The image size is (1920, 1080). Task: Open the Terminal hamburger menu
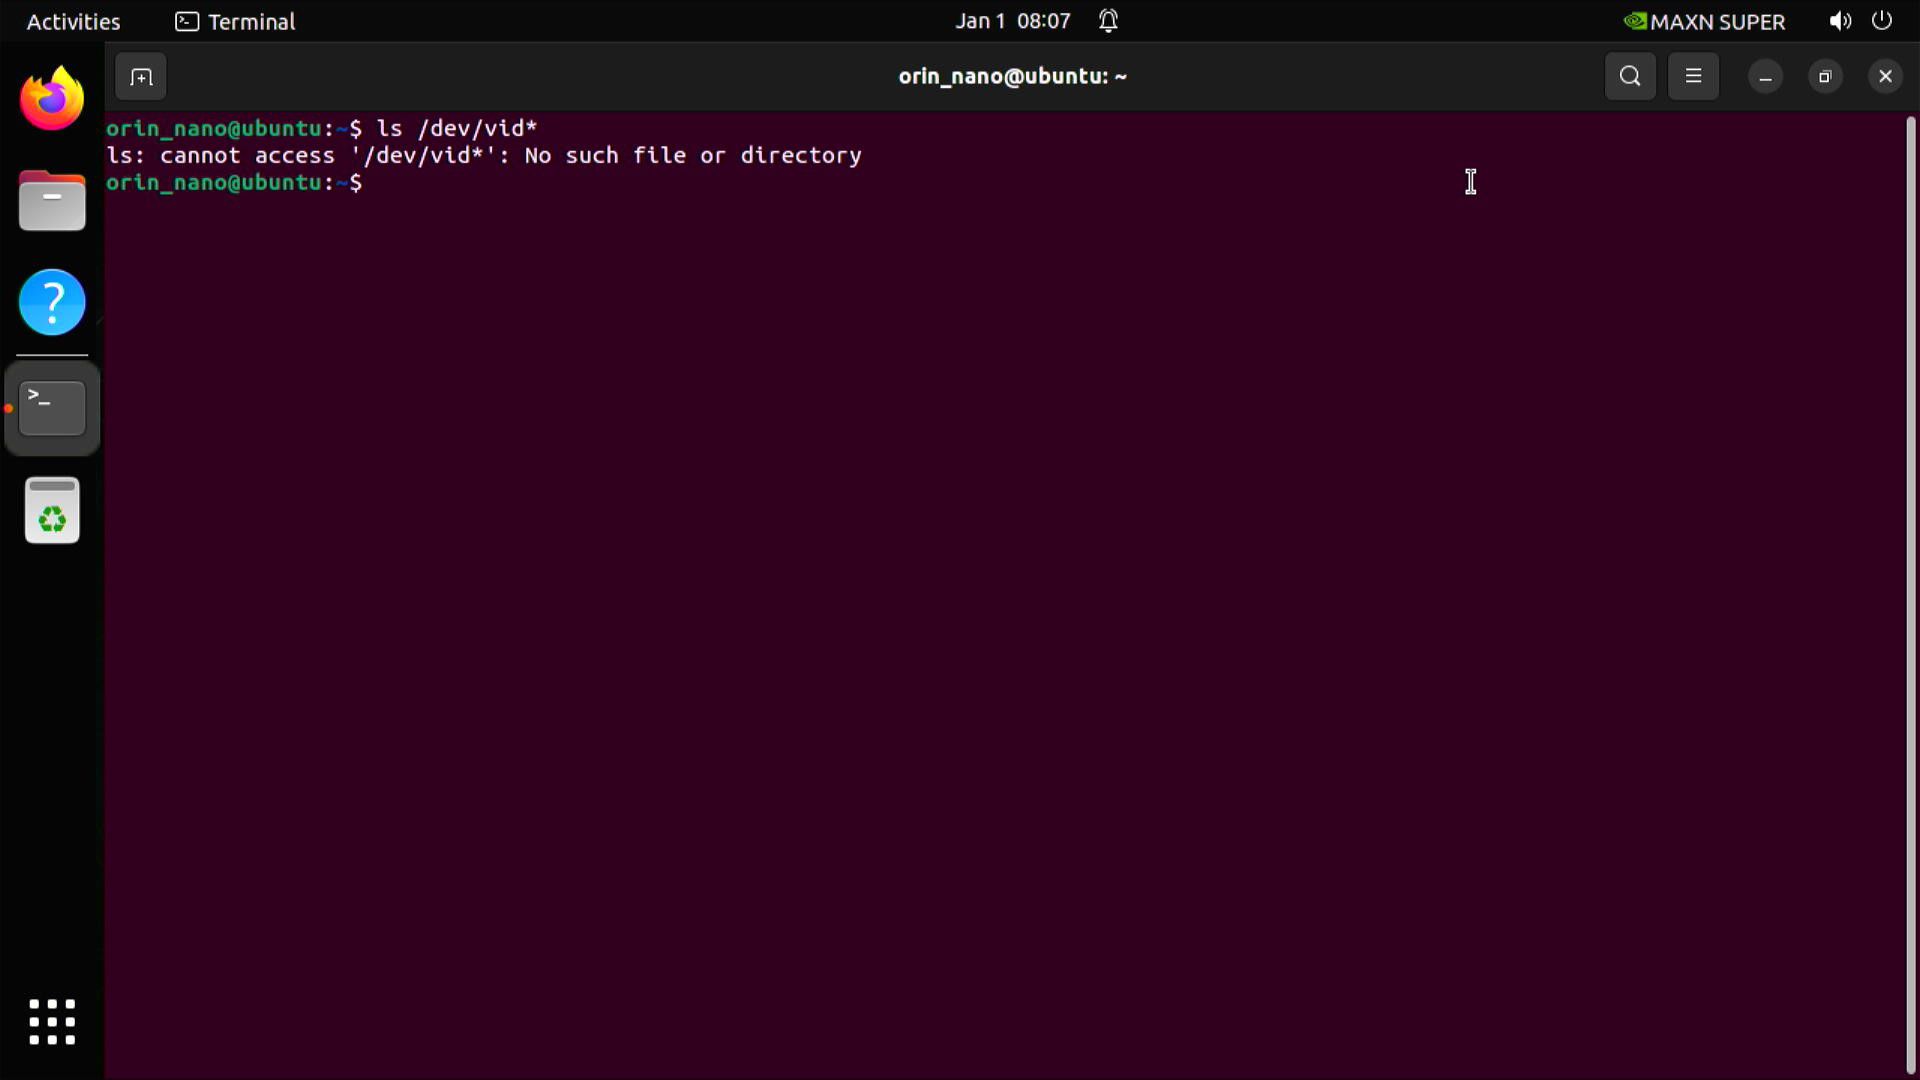tap(1693, 76)
